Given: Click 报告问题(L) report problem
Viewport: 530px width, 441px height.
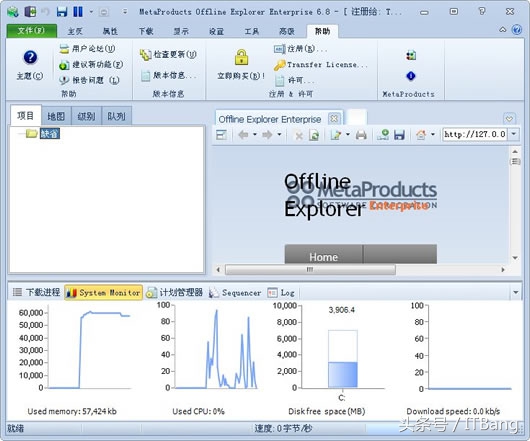Looking at the screenshot, I should coord(89,80).
